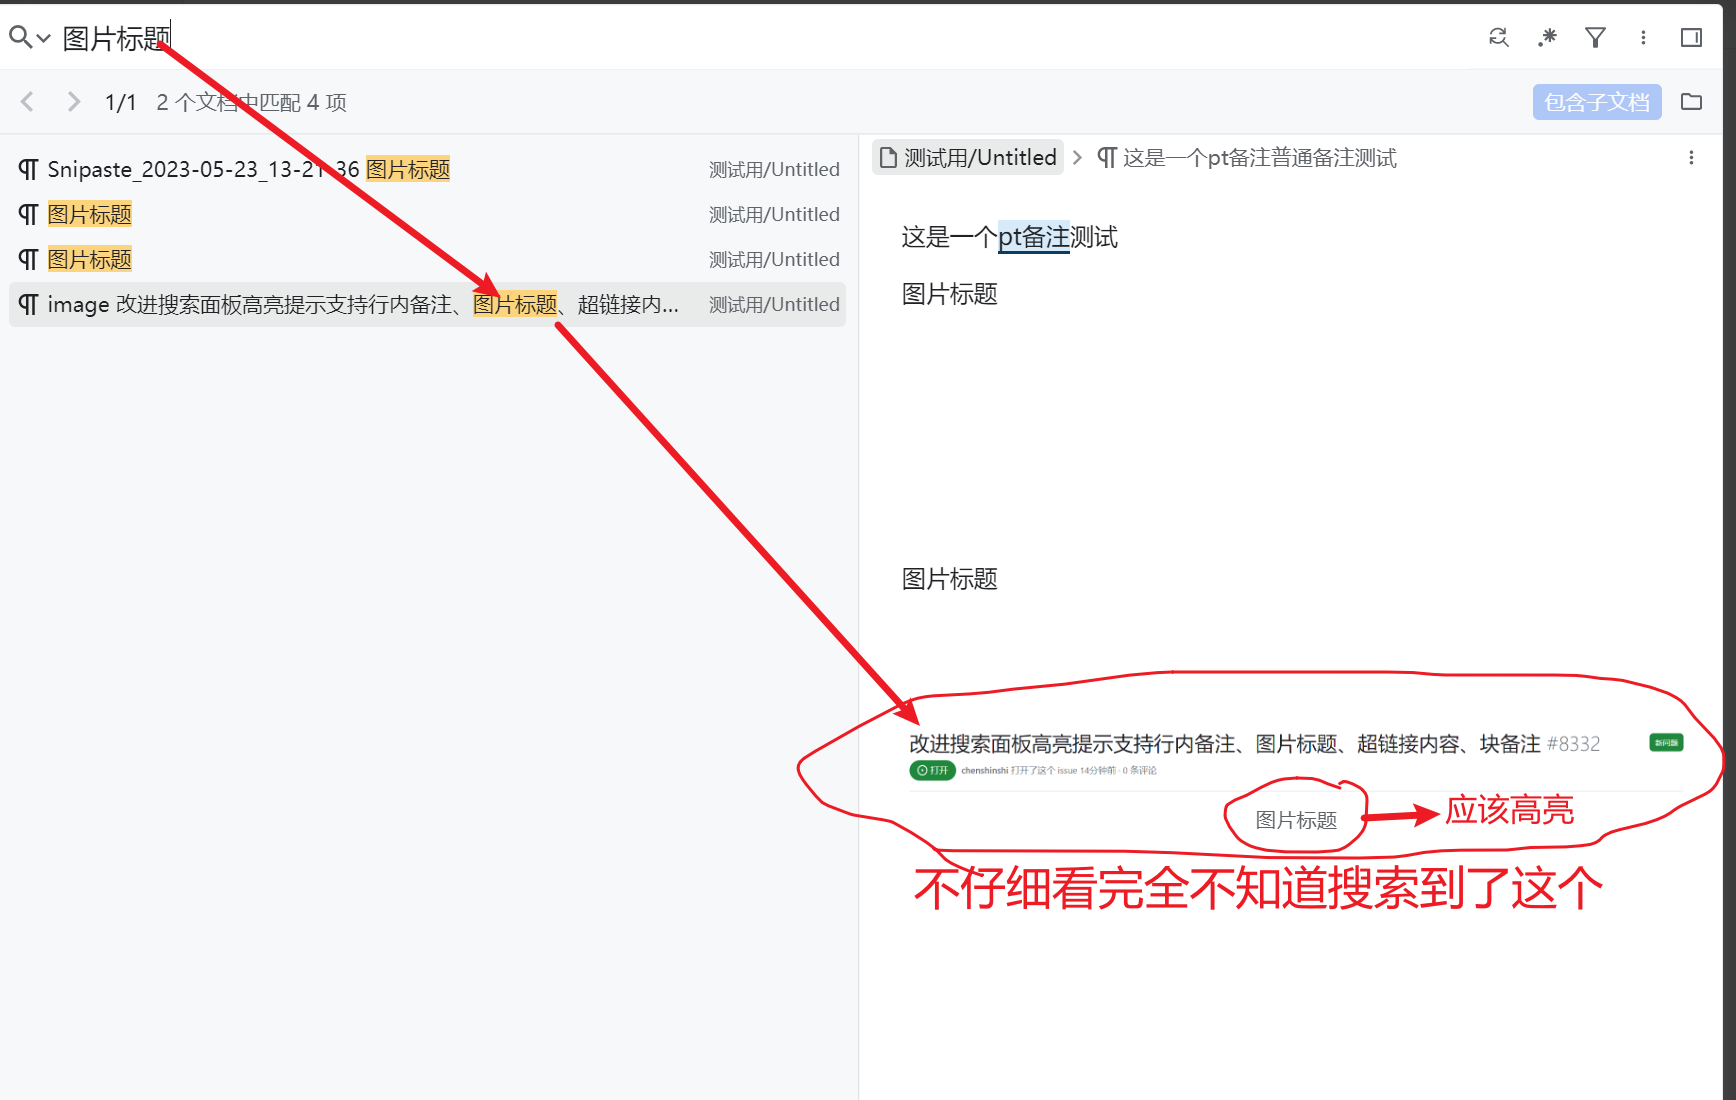Image resolution: width=1736 pixels, height=1100 pixels.
Task: Click the panel layout toggle icon
Action: pyautogui.click(x=1691, y=37)
